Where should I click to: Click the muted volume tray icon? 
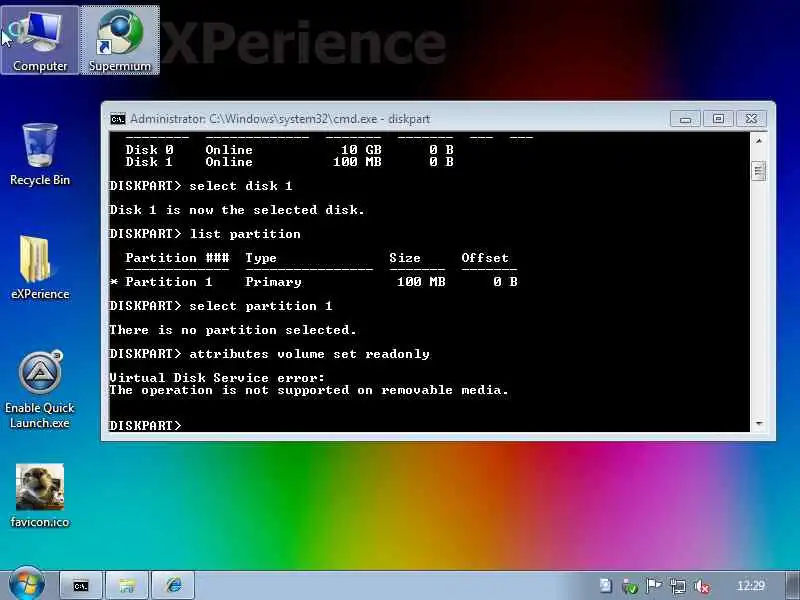pos(702,586)
